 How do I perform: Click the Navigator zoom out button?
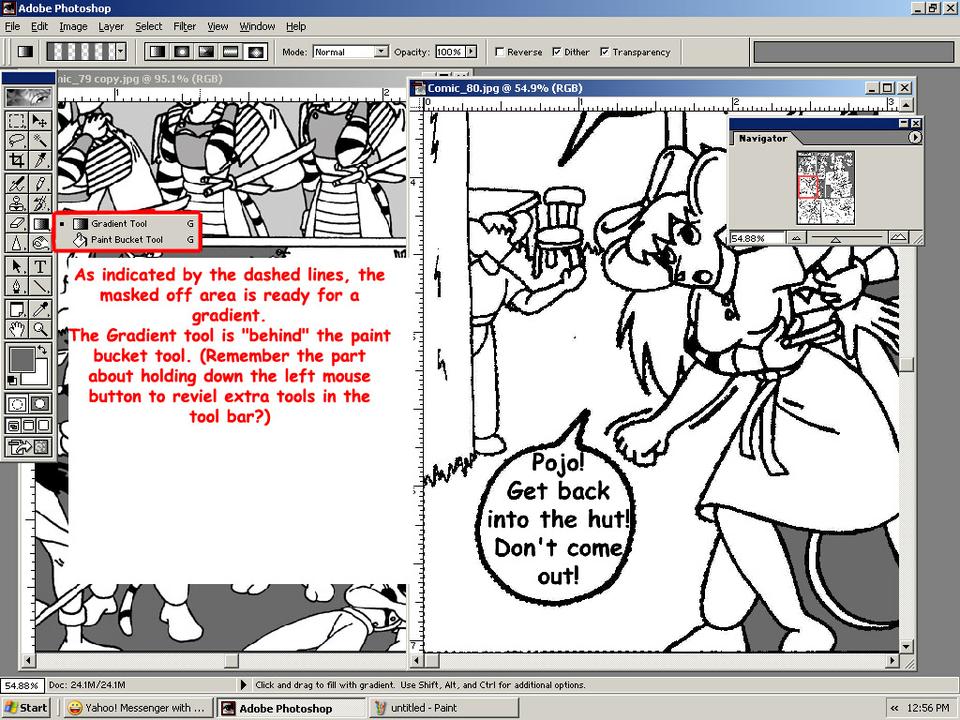[x=795, y=238]
